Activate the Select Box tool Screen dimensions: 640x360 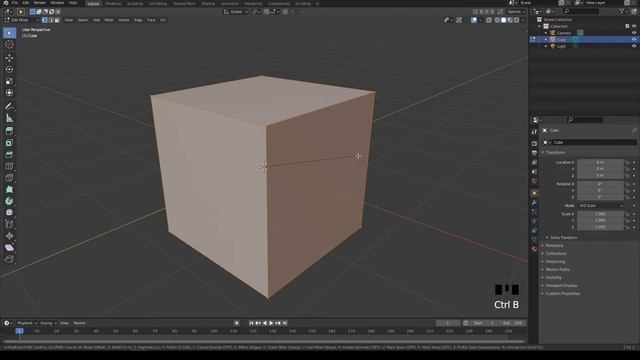point(9,33)
